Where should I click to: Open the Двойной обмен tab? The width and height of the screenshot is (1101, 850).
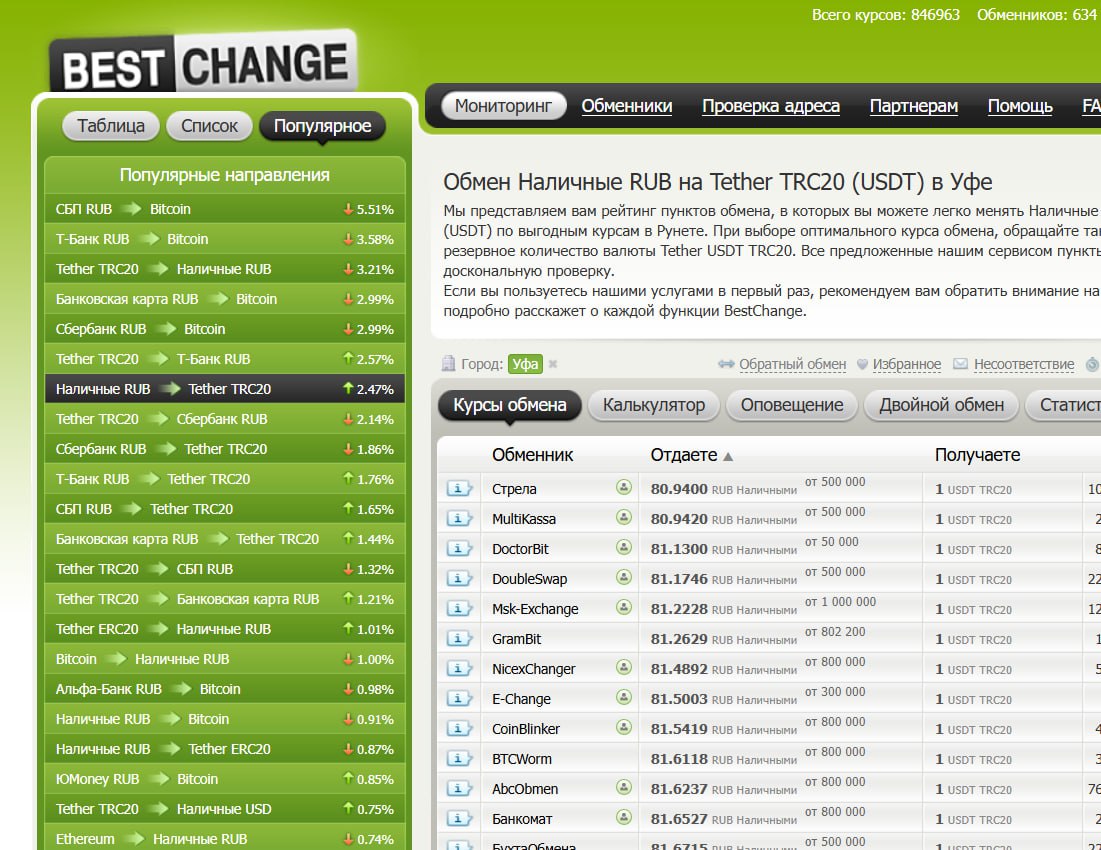[941, 405]
